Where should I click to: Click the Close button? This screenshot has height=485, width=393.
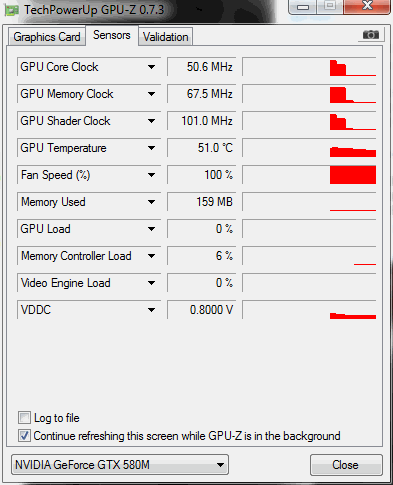345,465
